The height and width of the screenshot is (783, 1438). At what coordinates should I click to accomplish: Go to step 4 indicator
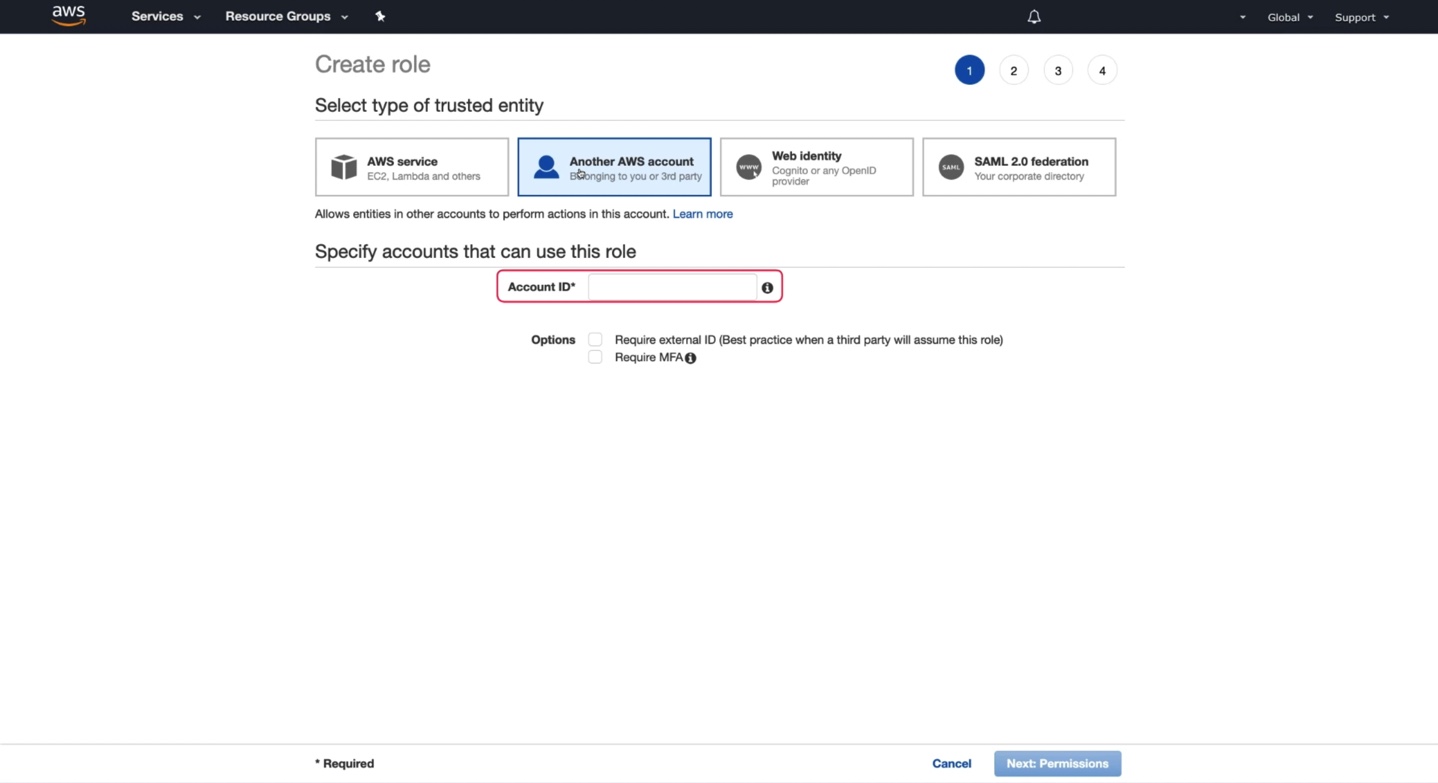click(1102, 70)
